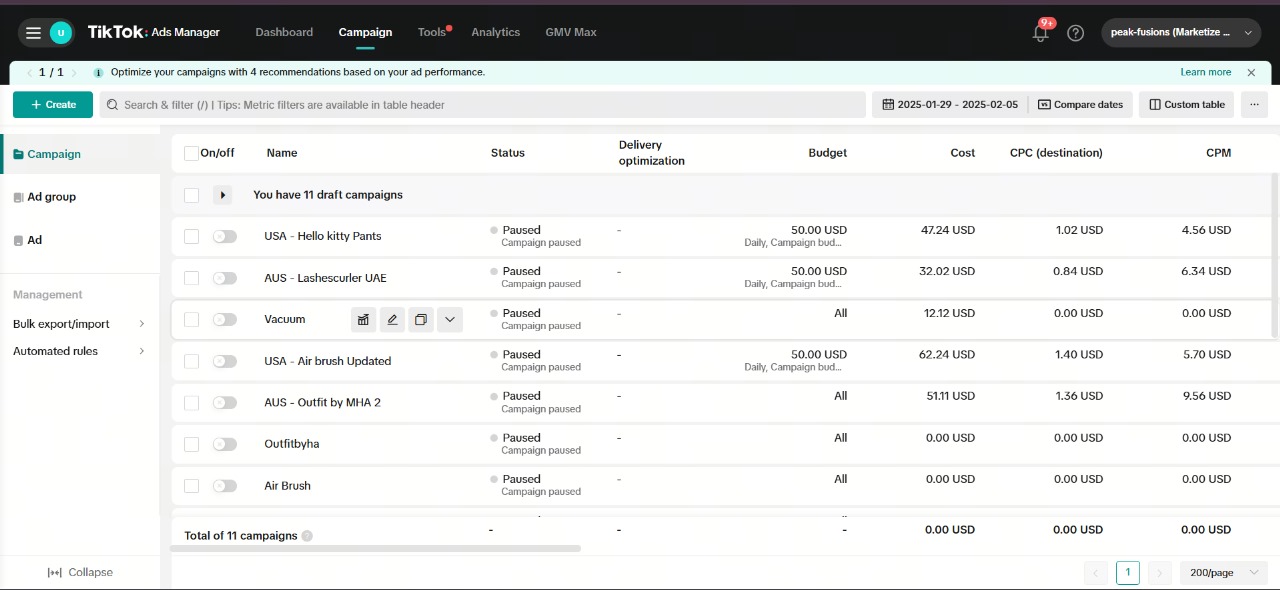The image size is (1280, 590).
Task: Click the CPM column header
Action: click(1218, 153)
